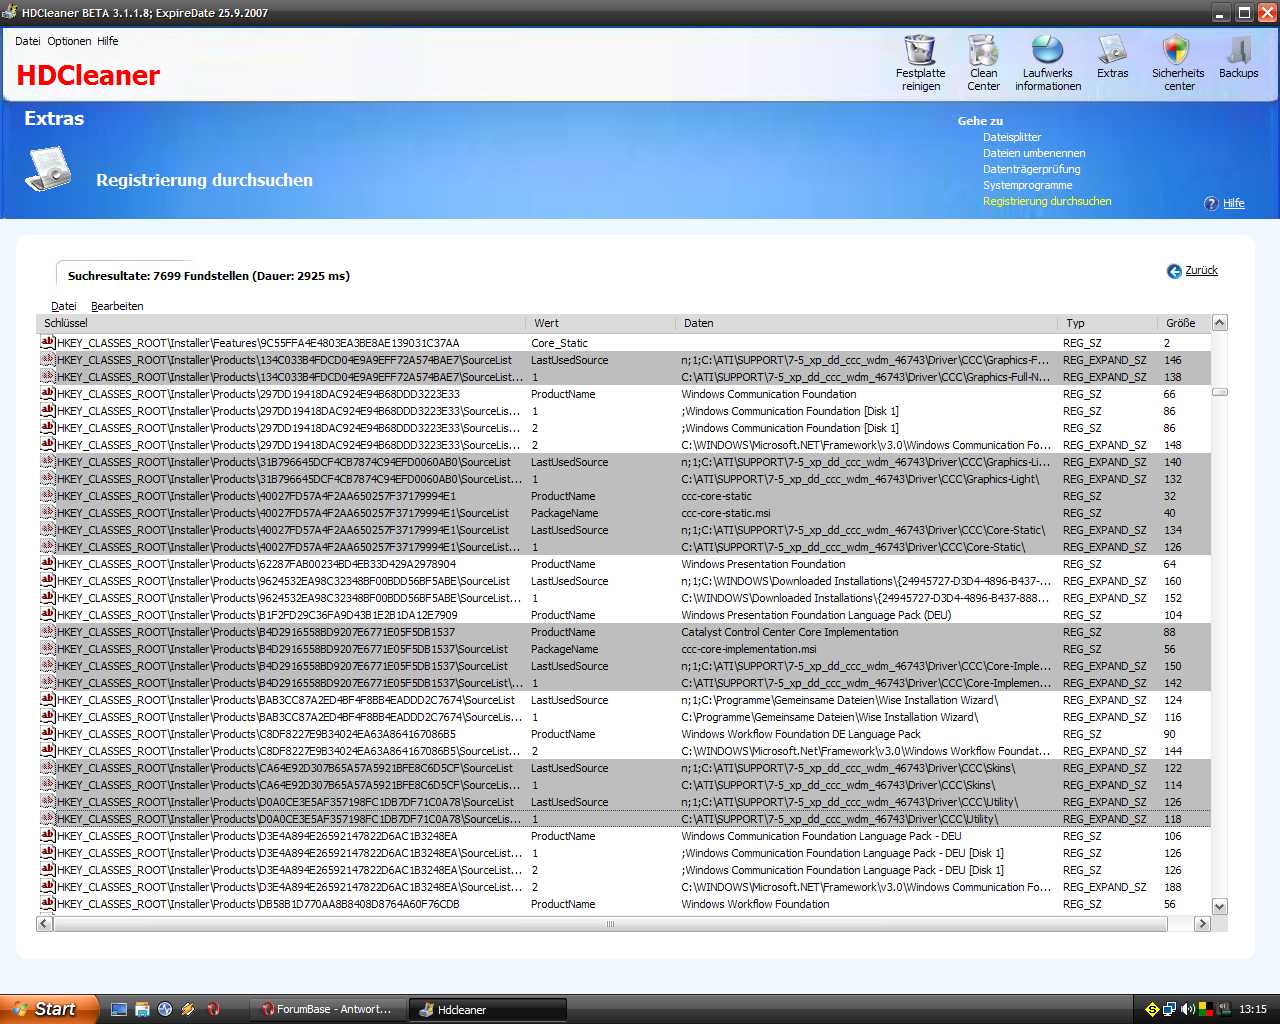Click the search results summary text
1280x1024 pixels.
point(208,276)
